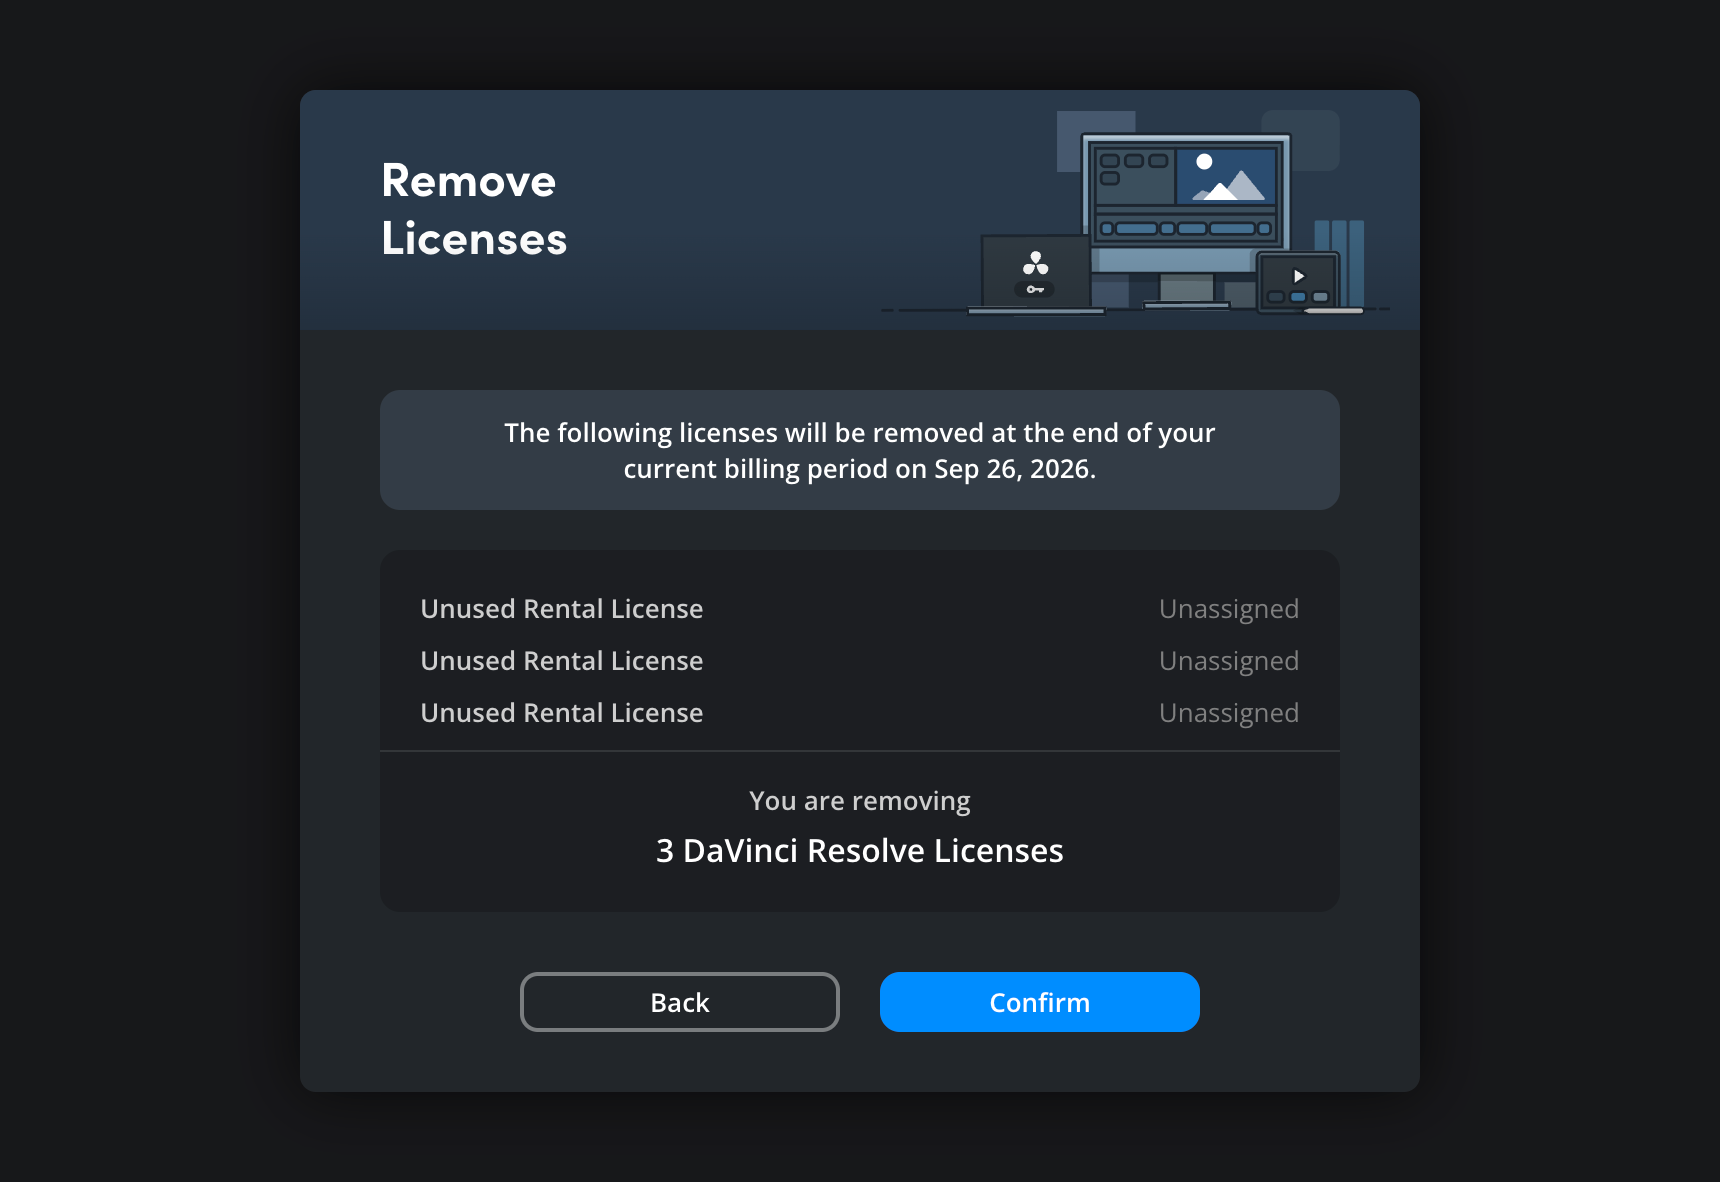1720x1182 pixels.
Task: Select the "3 DaVinci Resolve Licenses" summary text
Action: click(x=860, y=851)
